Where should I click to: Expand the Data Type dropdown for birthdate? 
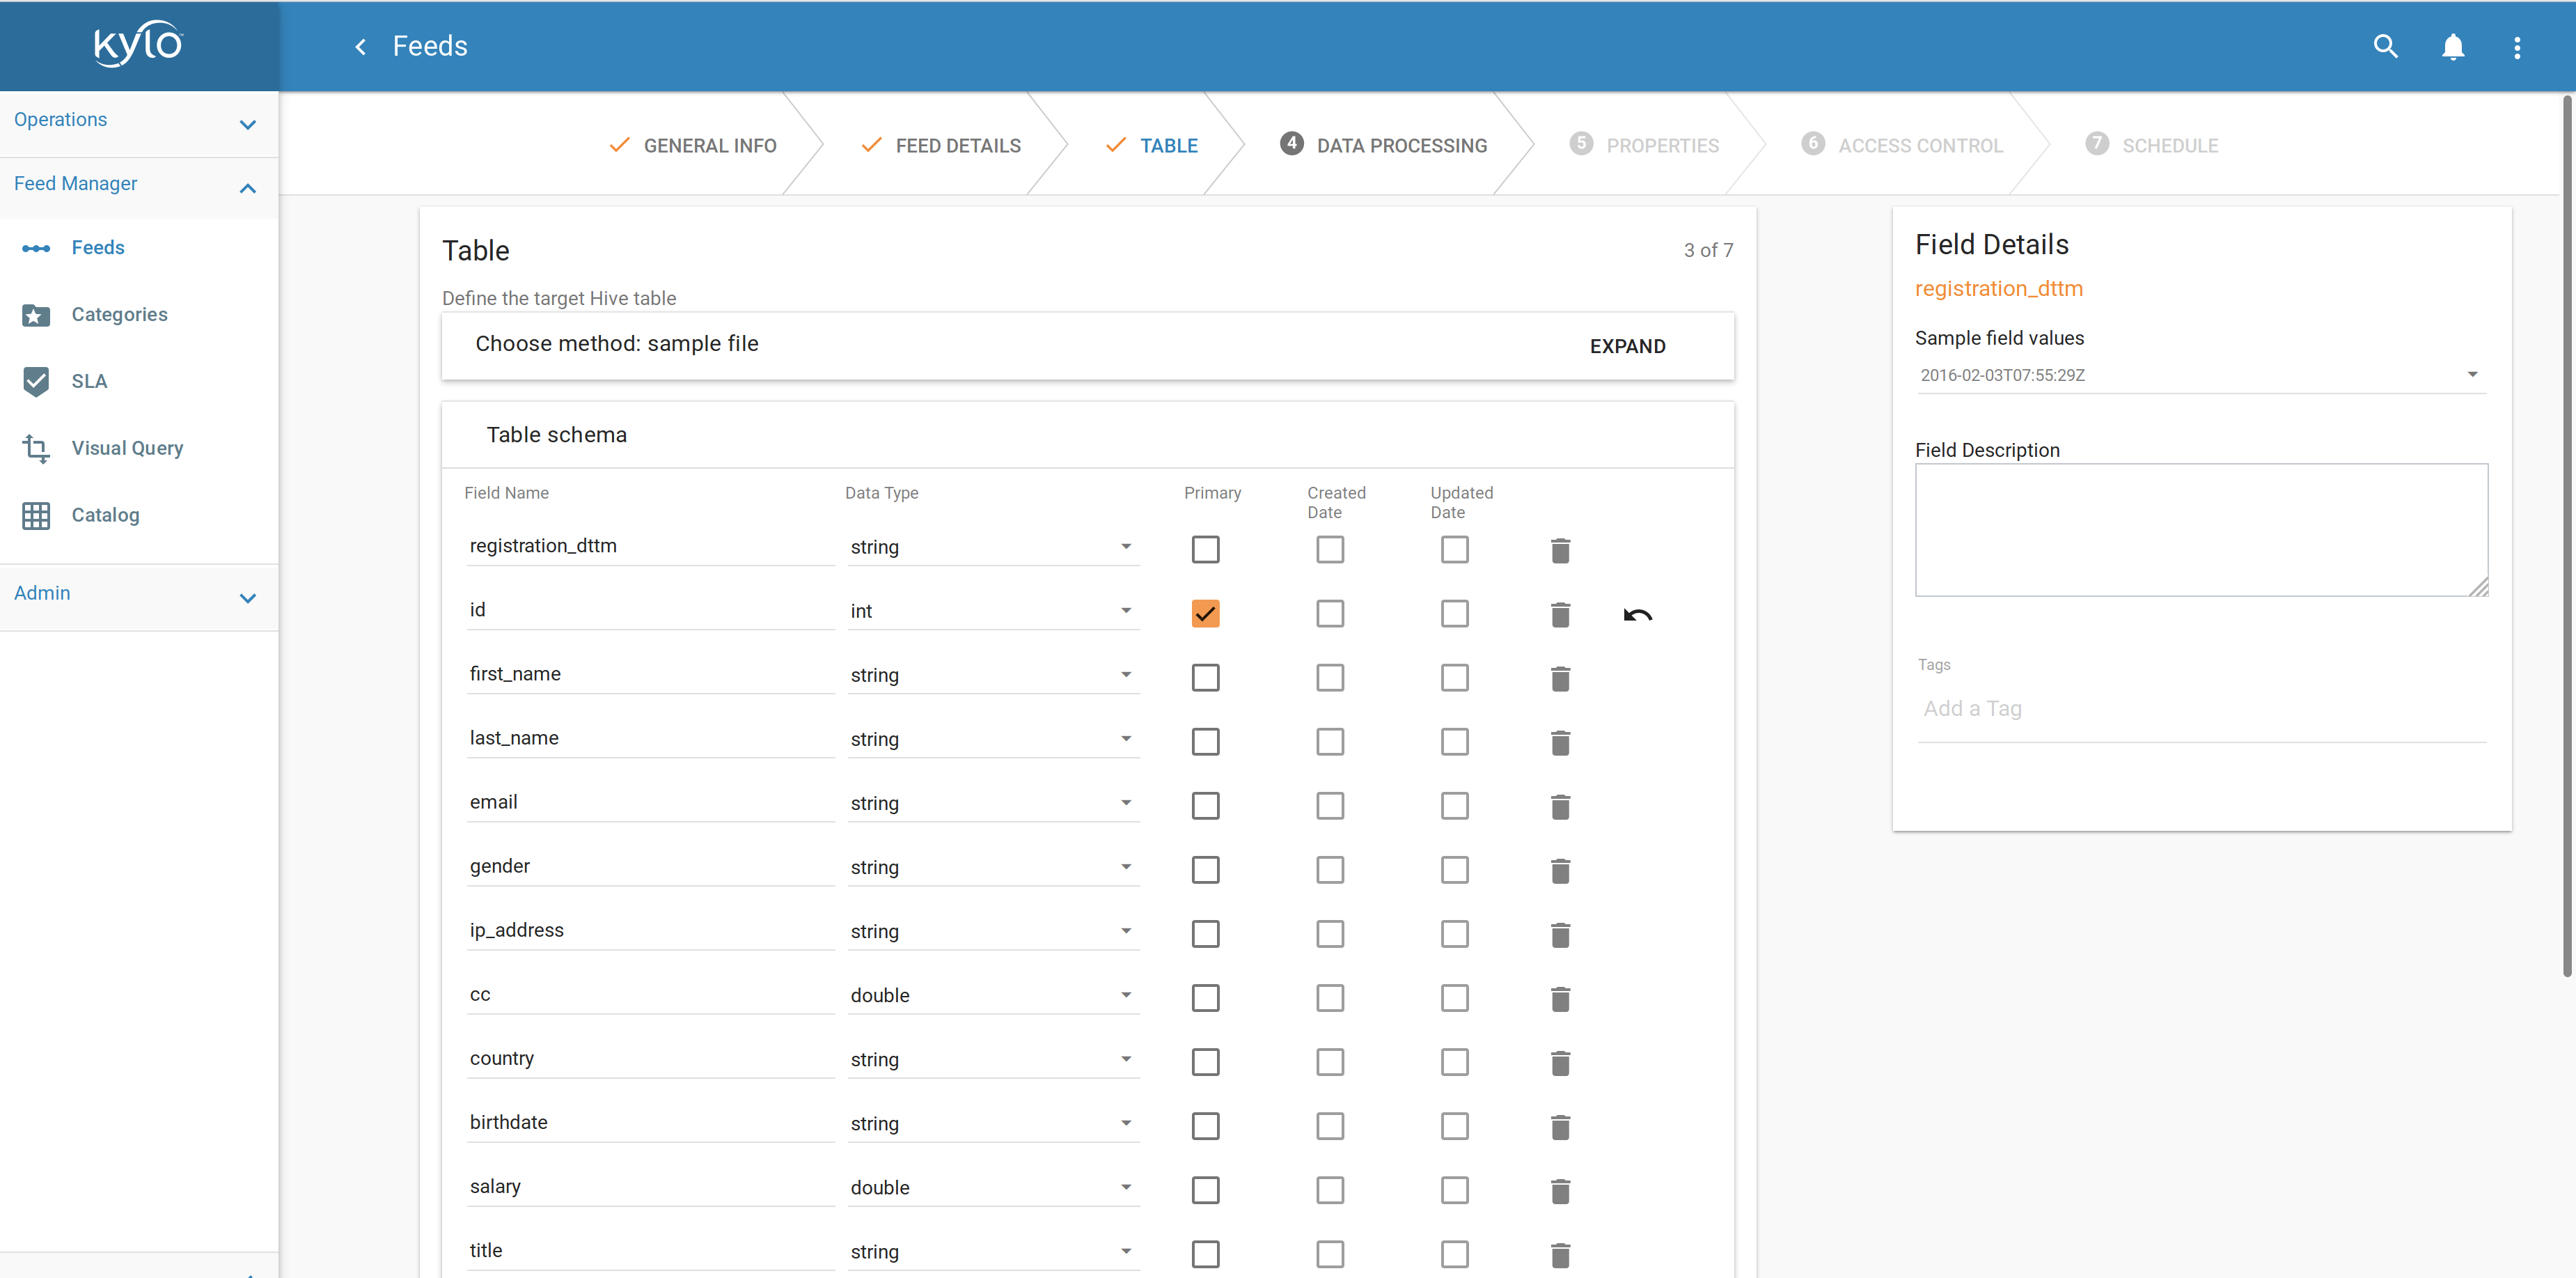[1125, 1123]
